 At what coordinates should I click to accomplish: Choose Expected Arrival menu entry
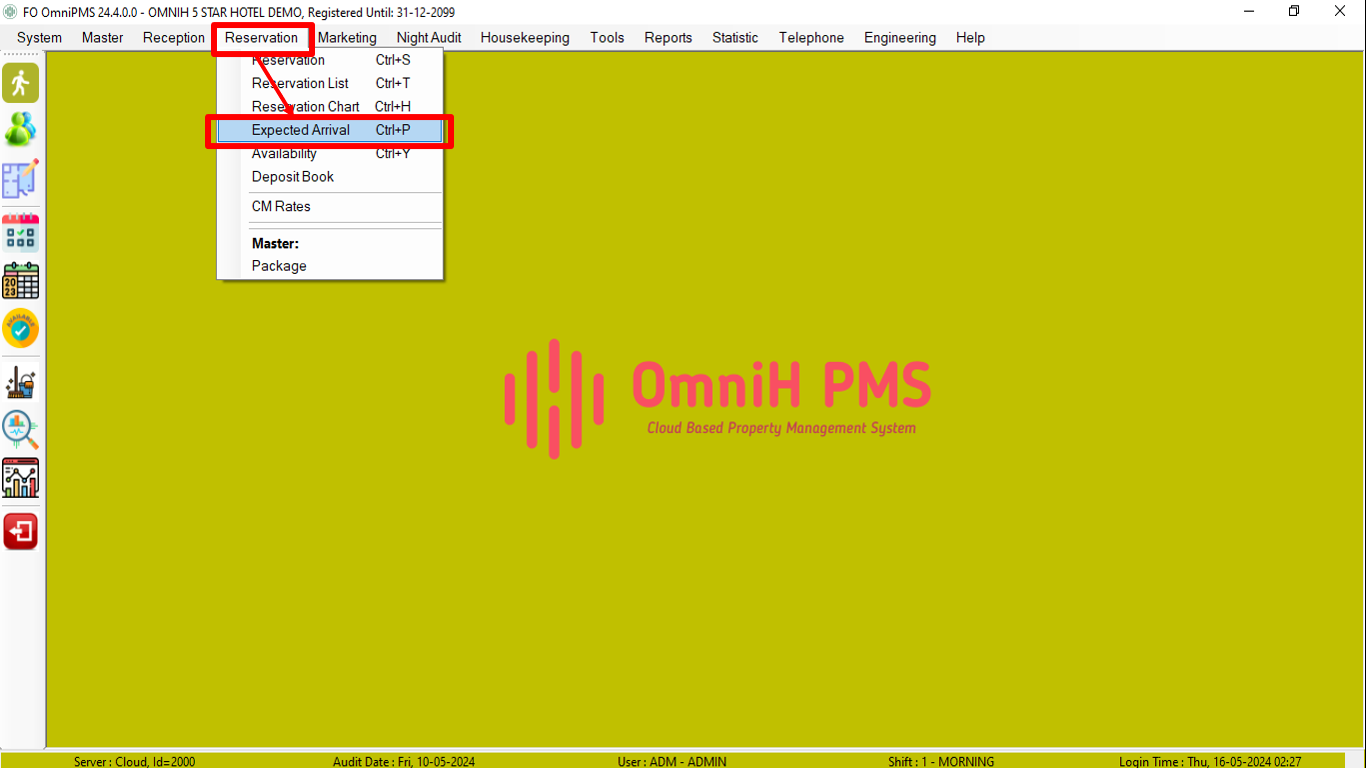point(330,130)
